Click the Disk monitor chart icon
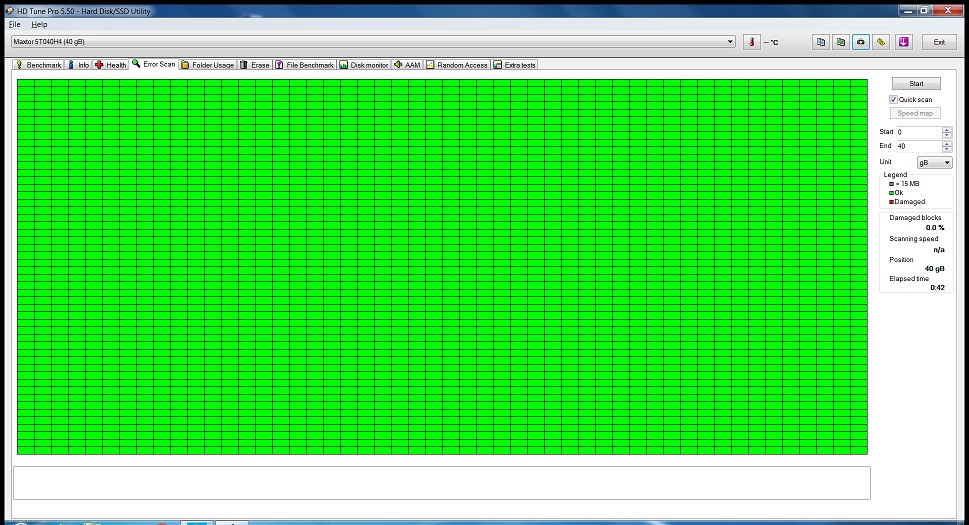 (344, 65)
